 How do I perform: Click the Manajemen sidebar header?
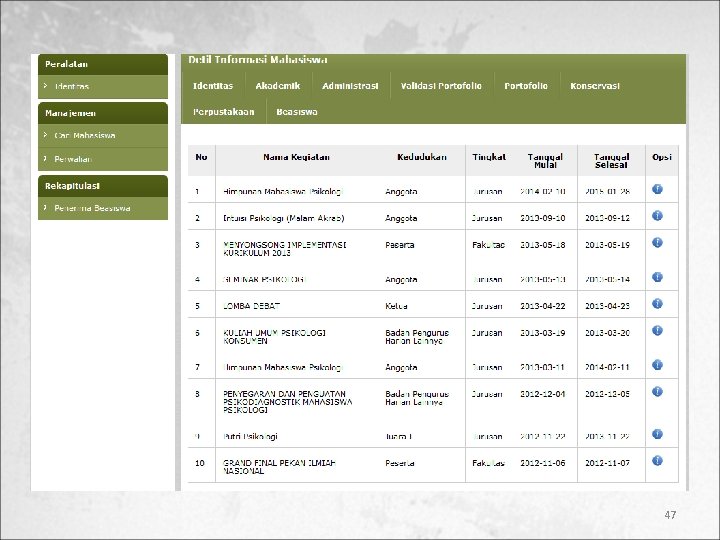pos(103,113)
